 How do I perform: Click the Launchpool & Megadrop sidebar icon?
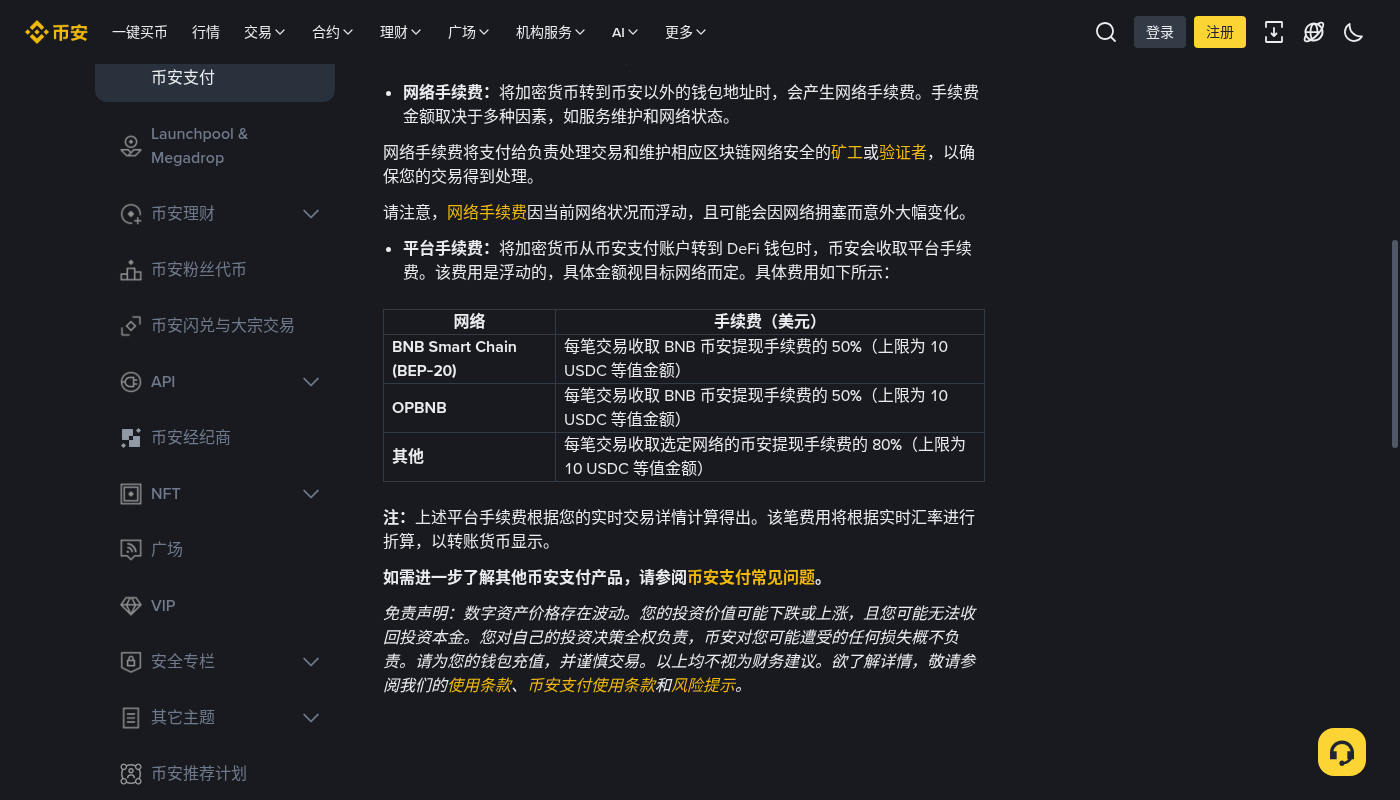(131, 146)
